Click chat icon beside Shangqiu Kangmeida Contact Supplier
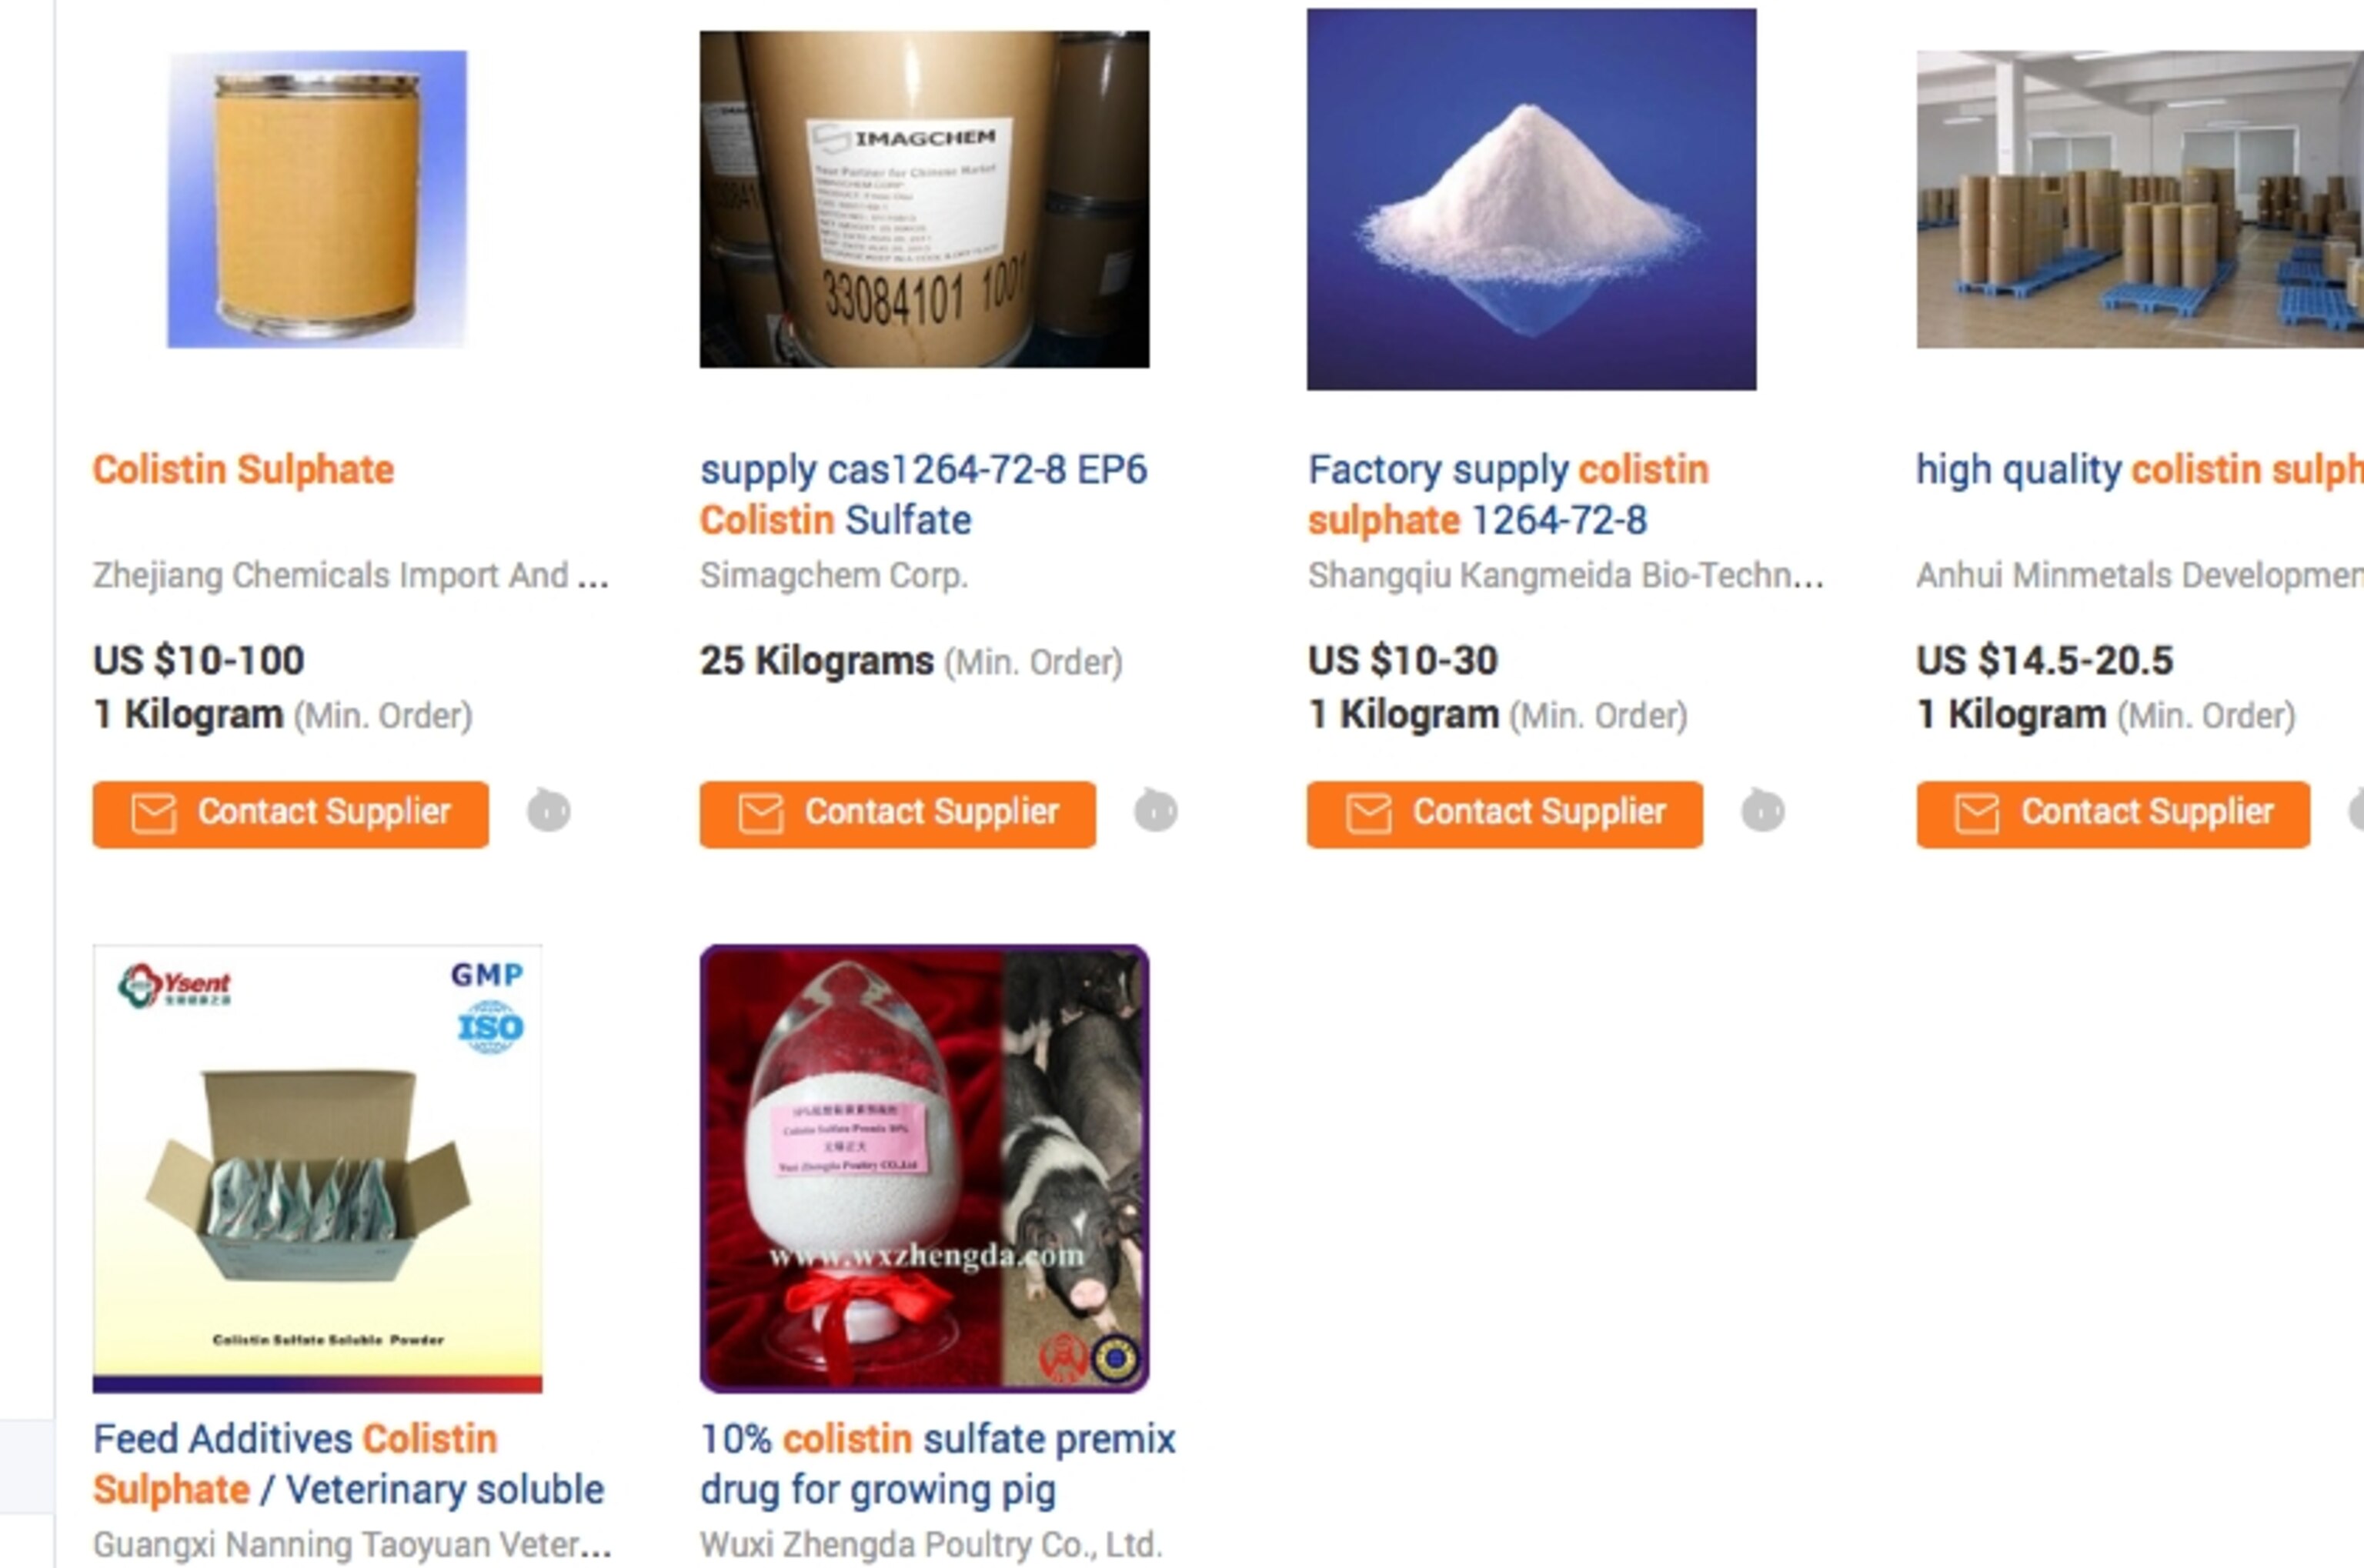The height and width of the screenshot is (1568, 2364). tap(1763, 810)
